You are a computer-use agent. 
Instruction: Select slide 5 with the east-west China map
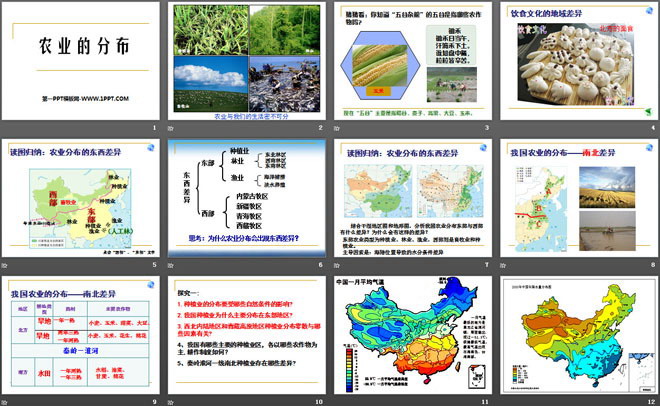(x=80, y=198)
